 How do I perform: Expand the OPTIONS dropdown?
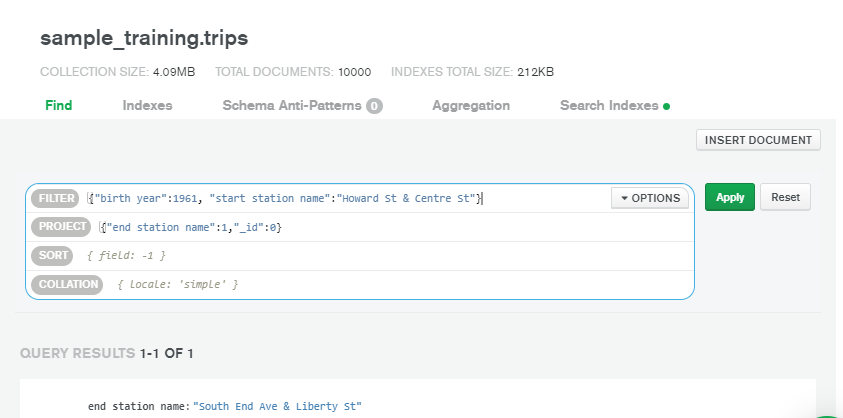coord(650,198)
